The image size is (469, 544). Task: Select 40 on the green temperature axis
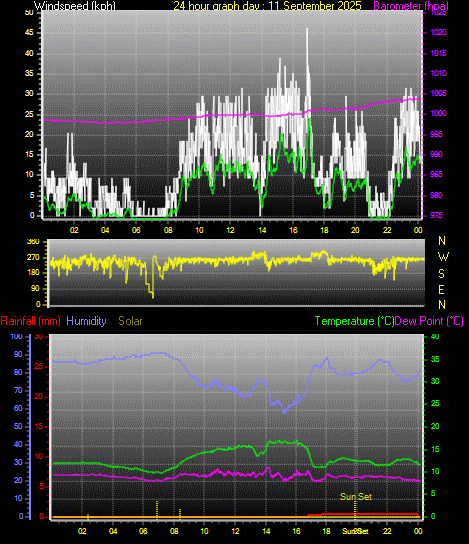click(435, 337)
